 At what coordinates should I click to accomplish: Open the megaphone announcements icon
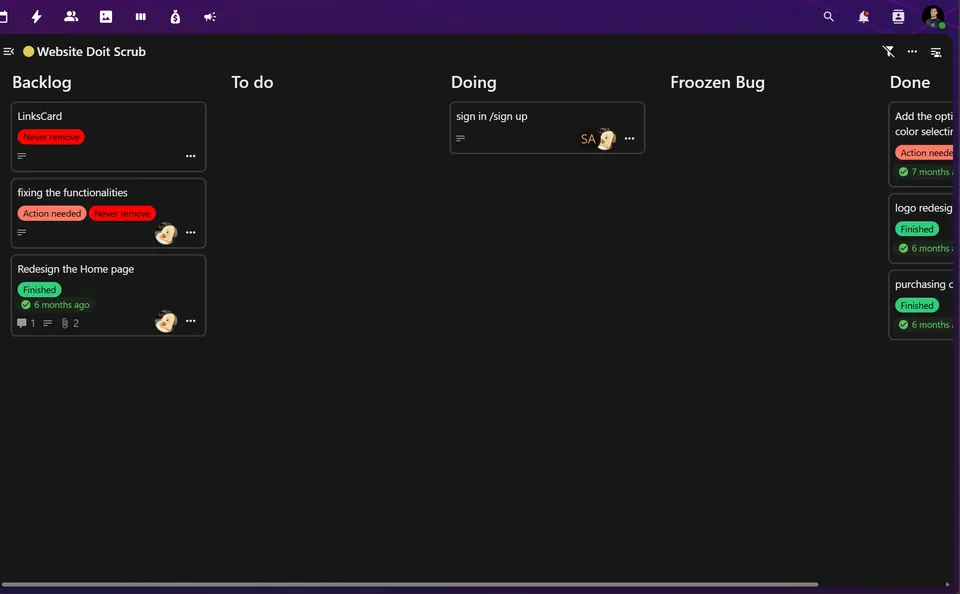click(x=210, y=17)
